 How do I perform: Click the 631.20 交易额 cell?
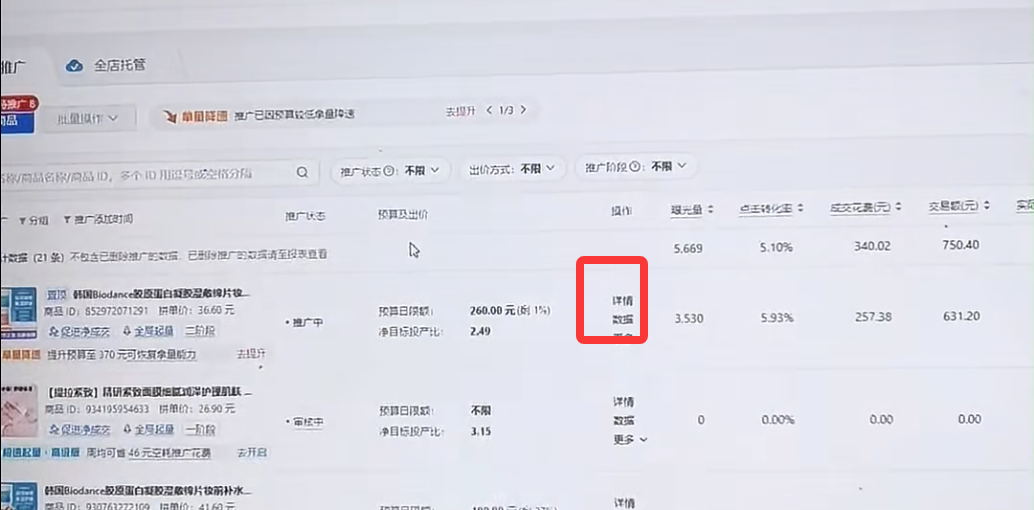tap(962, 316)
